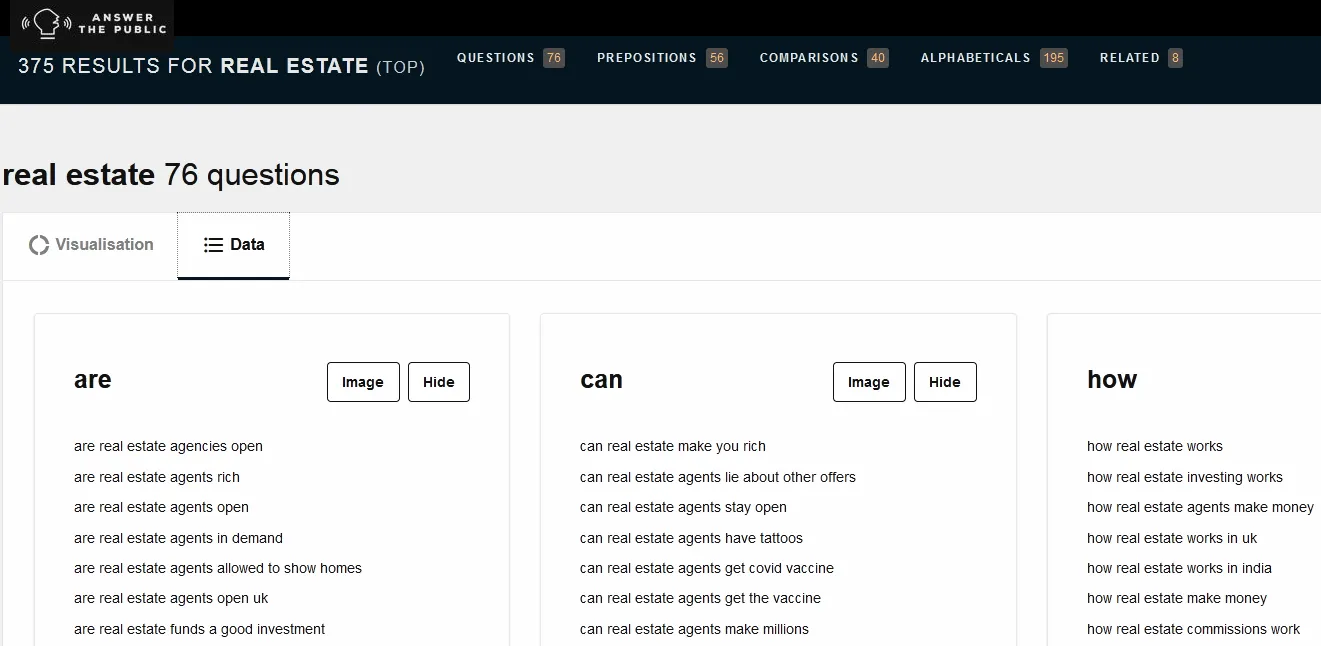The width and height of the screenshot is (1321, 646).
Task: Open 'how real estate works' query
Action: tap(1154, 447)
